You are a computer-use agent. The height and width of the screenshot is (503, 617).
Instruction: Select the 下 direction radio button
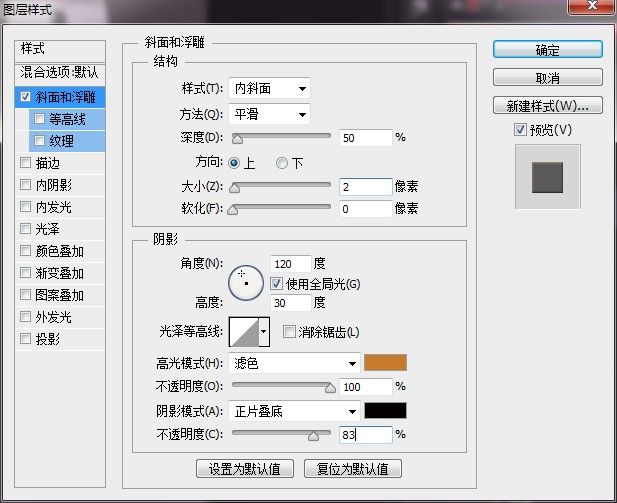(x=282, y=163)
